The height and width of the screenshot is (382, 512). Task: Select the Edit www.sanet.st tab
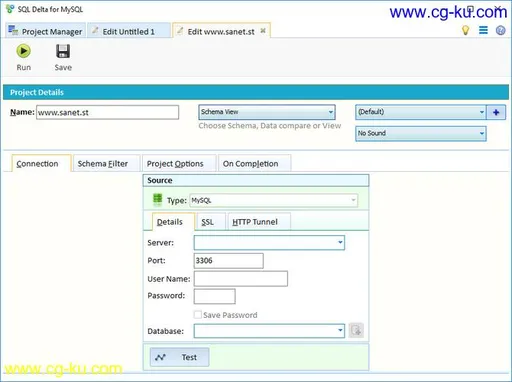click(221, 31)
